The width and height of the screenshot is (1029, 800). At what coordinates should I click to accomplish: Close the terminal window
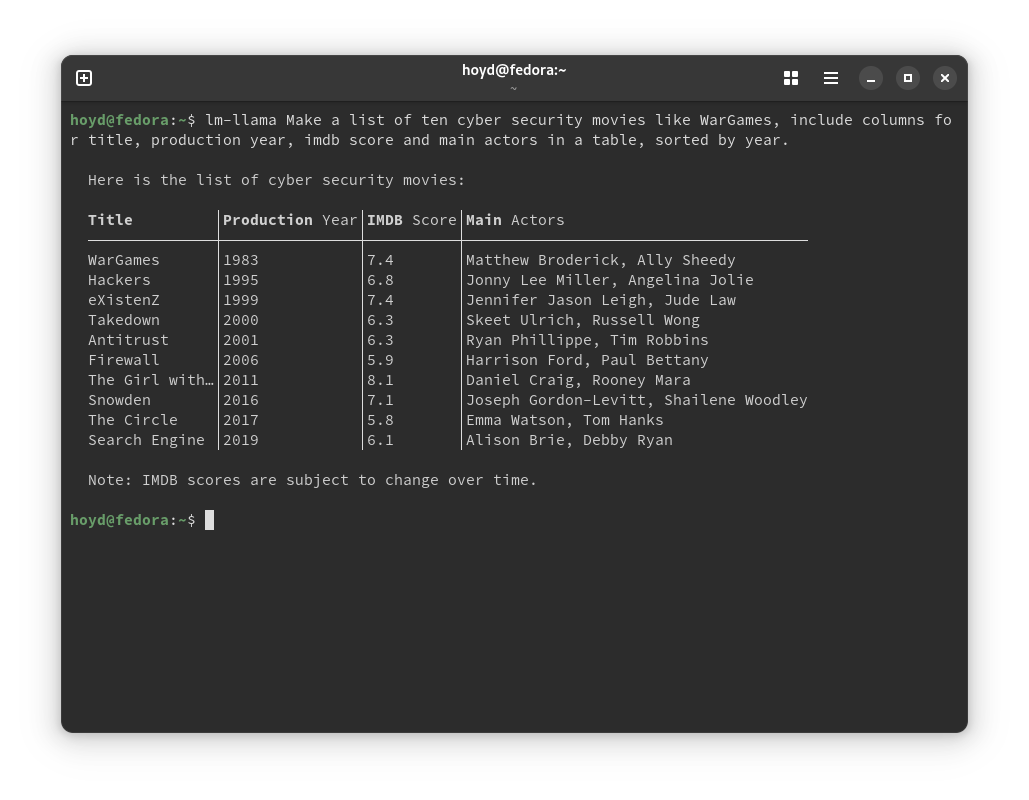click(945, 78)
